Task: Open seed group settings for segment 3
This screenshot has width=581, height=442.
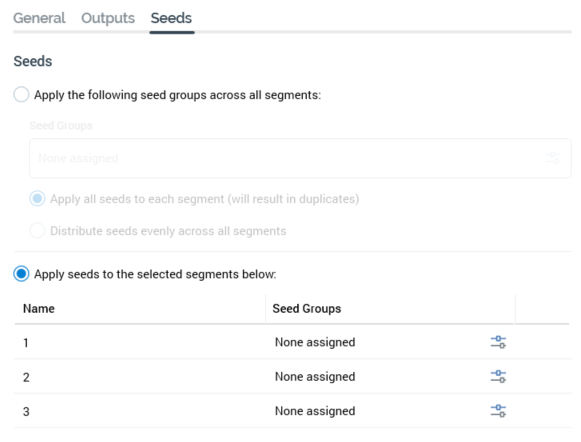Action: tap(498, 411)
